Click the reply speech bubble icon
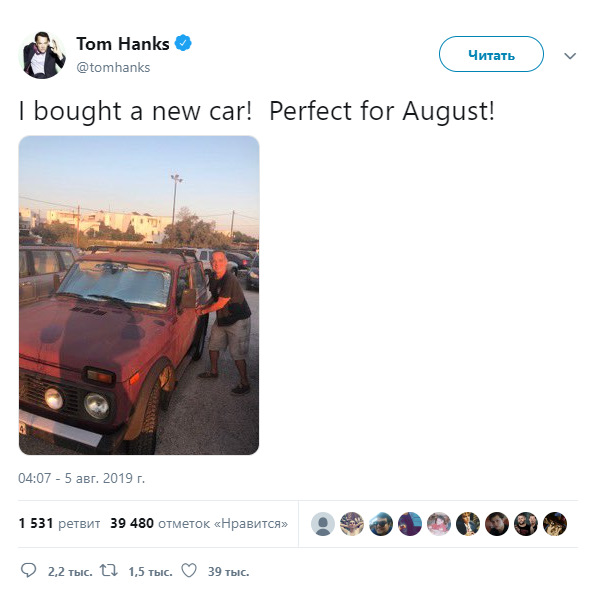 28,571
